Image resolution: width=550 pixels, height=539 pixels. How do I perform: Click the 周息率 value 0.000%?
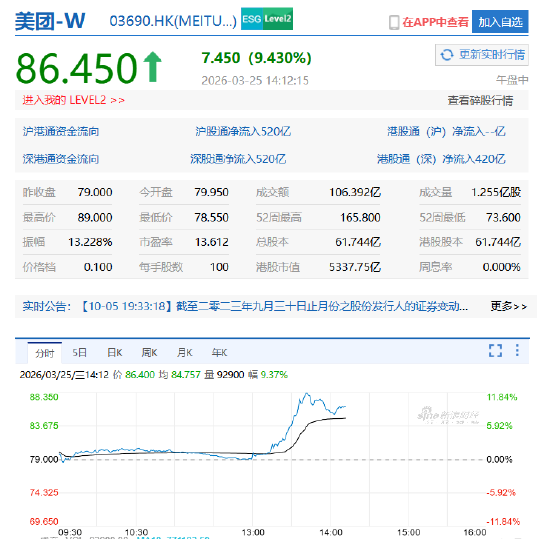[x=502, y=267]
